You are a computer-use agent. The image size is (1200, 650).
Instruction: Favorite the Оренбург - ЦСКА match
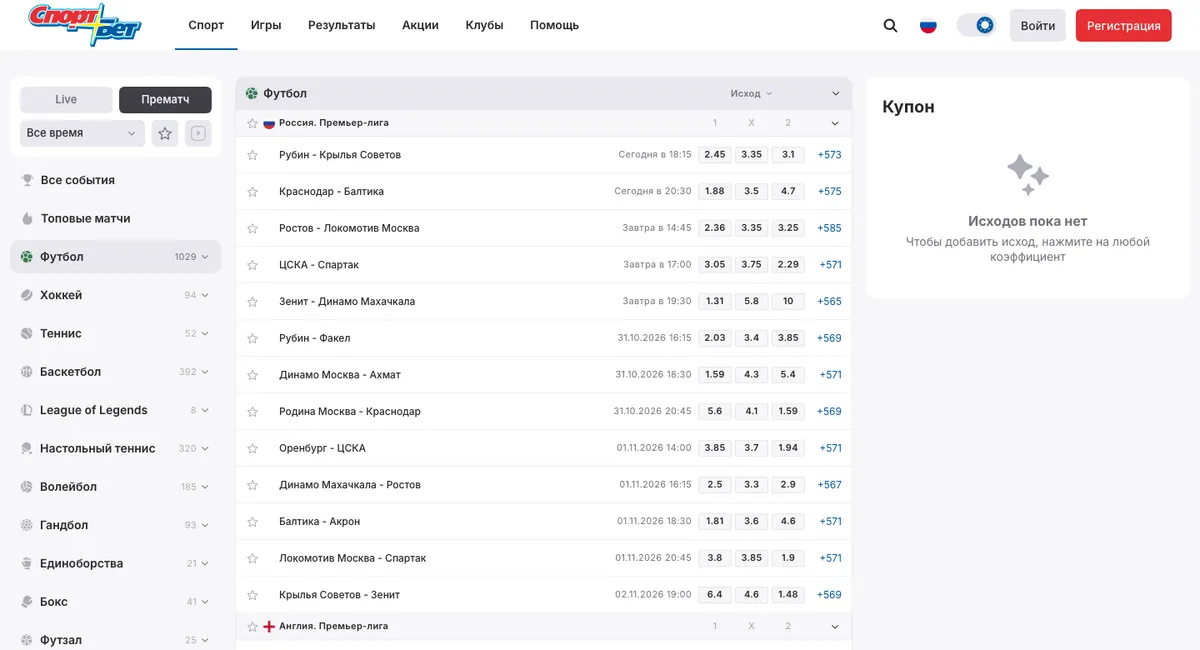pyautogui.click(x=252, y=448)
